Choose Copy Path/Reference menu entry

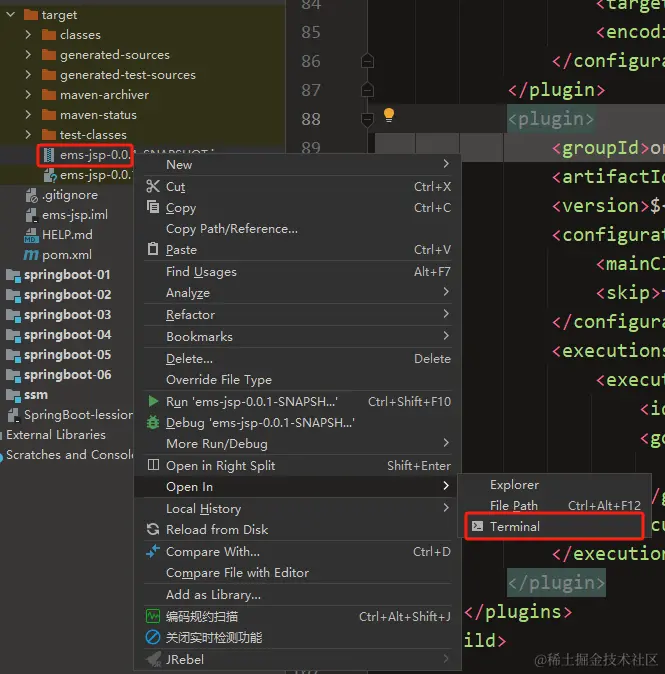[297, 228]
